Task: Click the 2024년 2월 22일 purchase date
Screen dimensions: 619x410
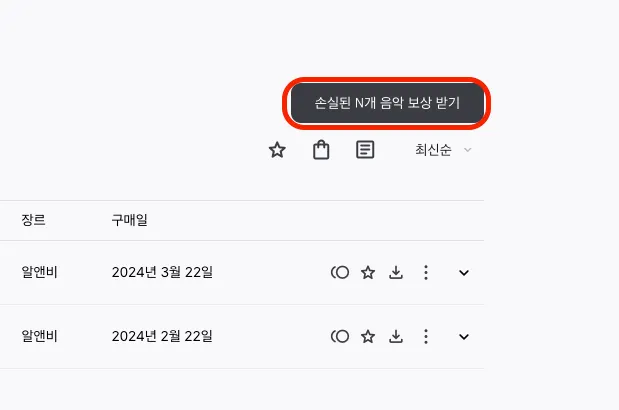Action: coord(162,336)
